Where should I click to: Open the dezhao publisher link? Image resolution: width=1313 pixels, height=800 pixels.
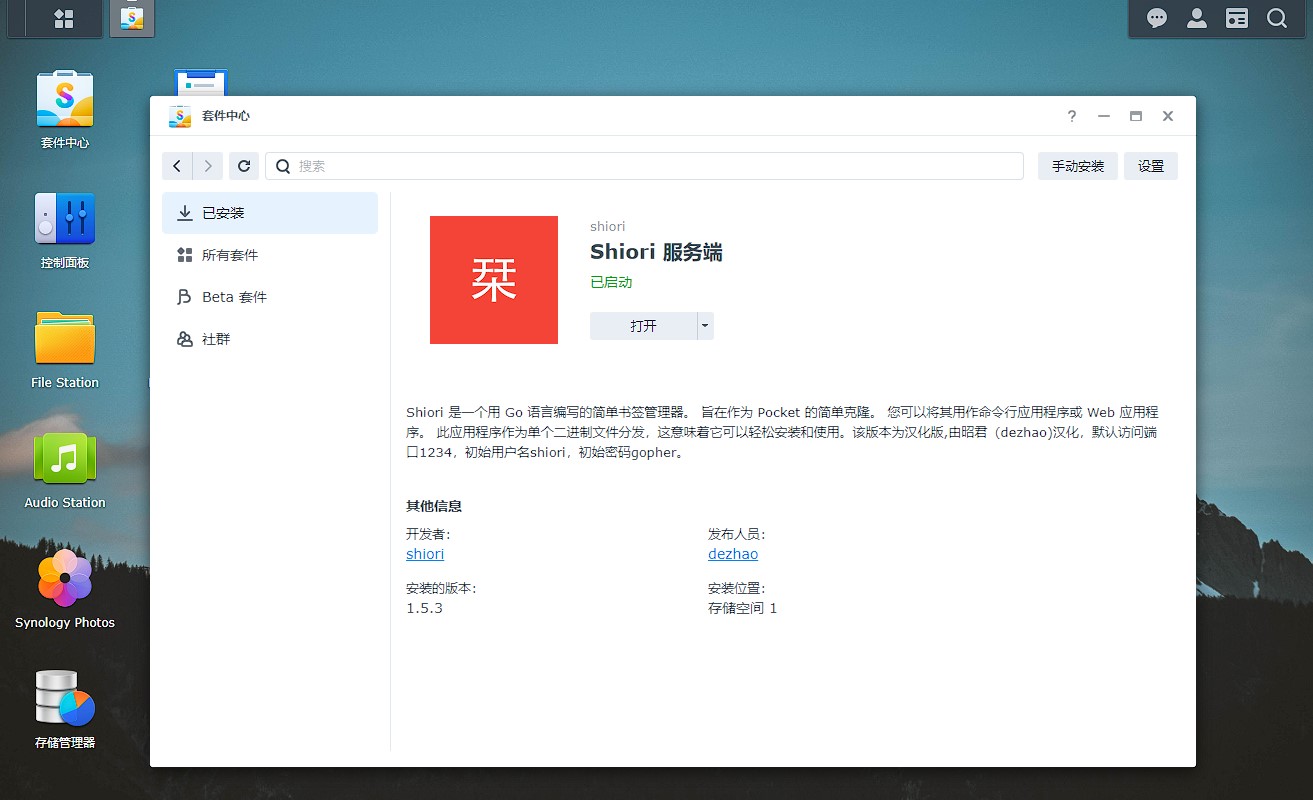click(733, 554)
